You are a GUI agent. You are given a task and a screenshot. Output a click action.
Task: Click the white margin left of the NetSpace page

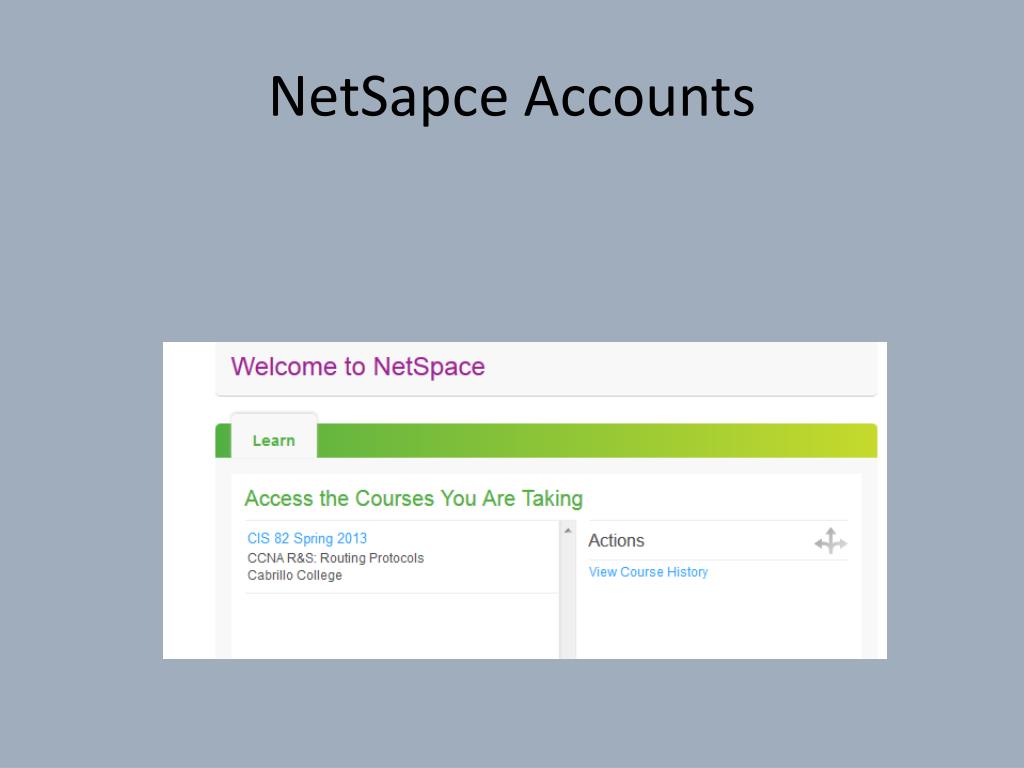(x=189, y=500)
